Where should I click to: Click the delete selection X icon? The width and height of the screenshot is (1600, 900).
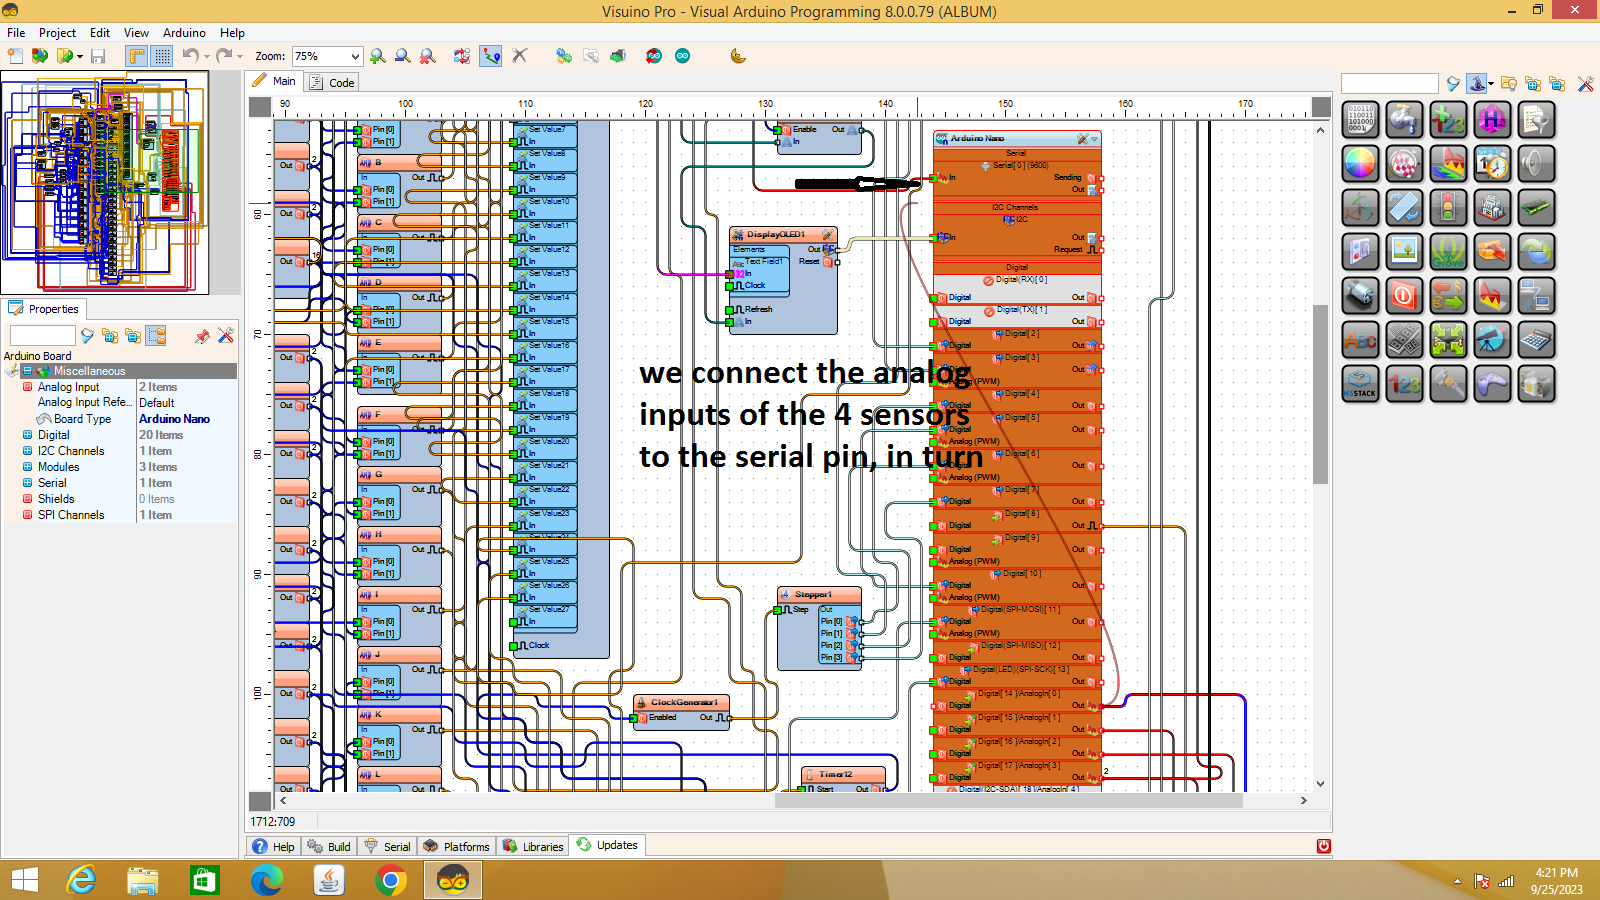coord(519,56)
